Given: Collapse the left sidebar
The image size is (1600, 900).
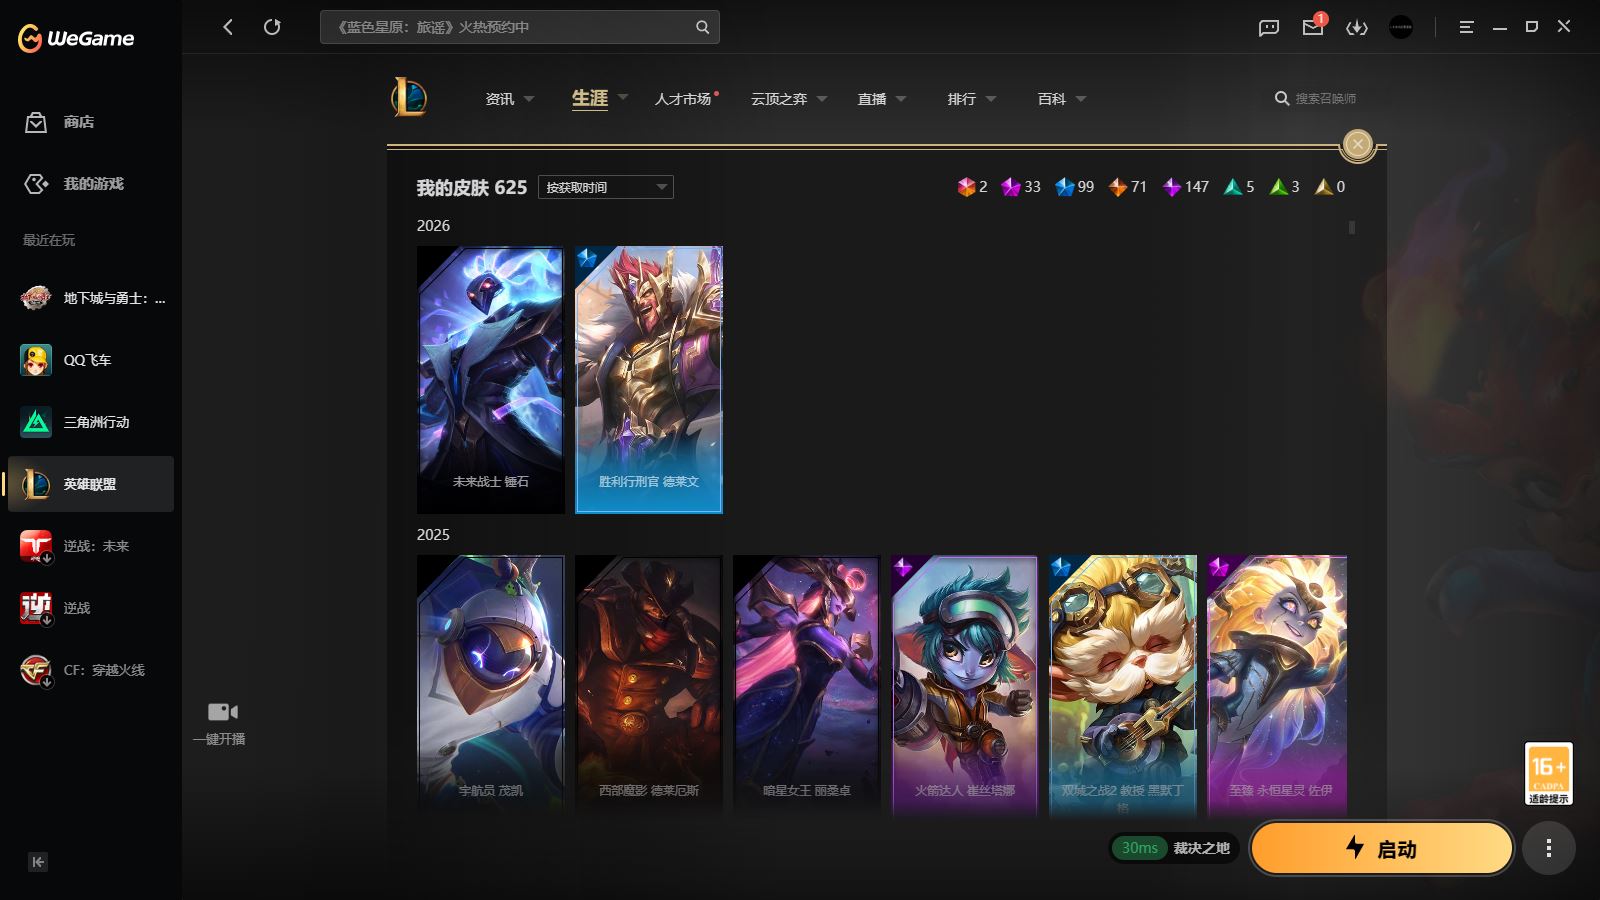Looking at the screenshot, I should coord(38,862).
